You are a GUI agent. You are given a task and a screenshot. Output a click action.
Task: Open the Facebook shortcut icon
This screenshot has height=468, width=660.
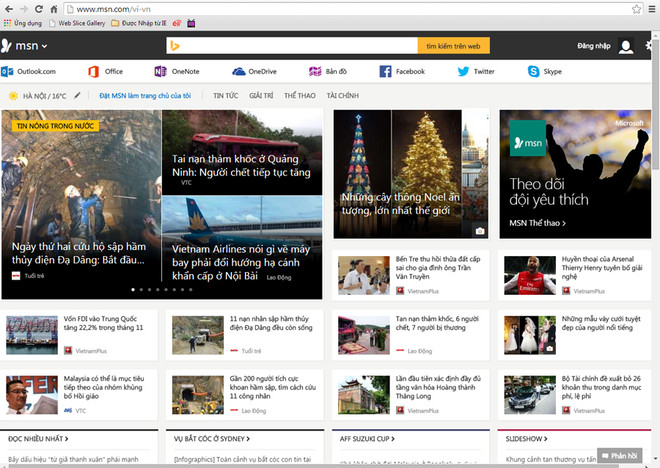pyautogui.click(x=385, y=71)
